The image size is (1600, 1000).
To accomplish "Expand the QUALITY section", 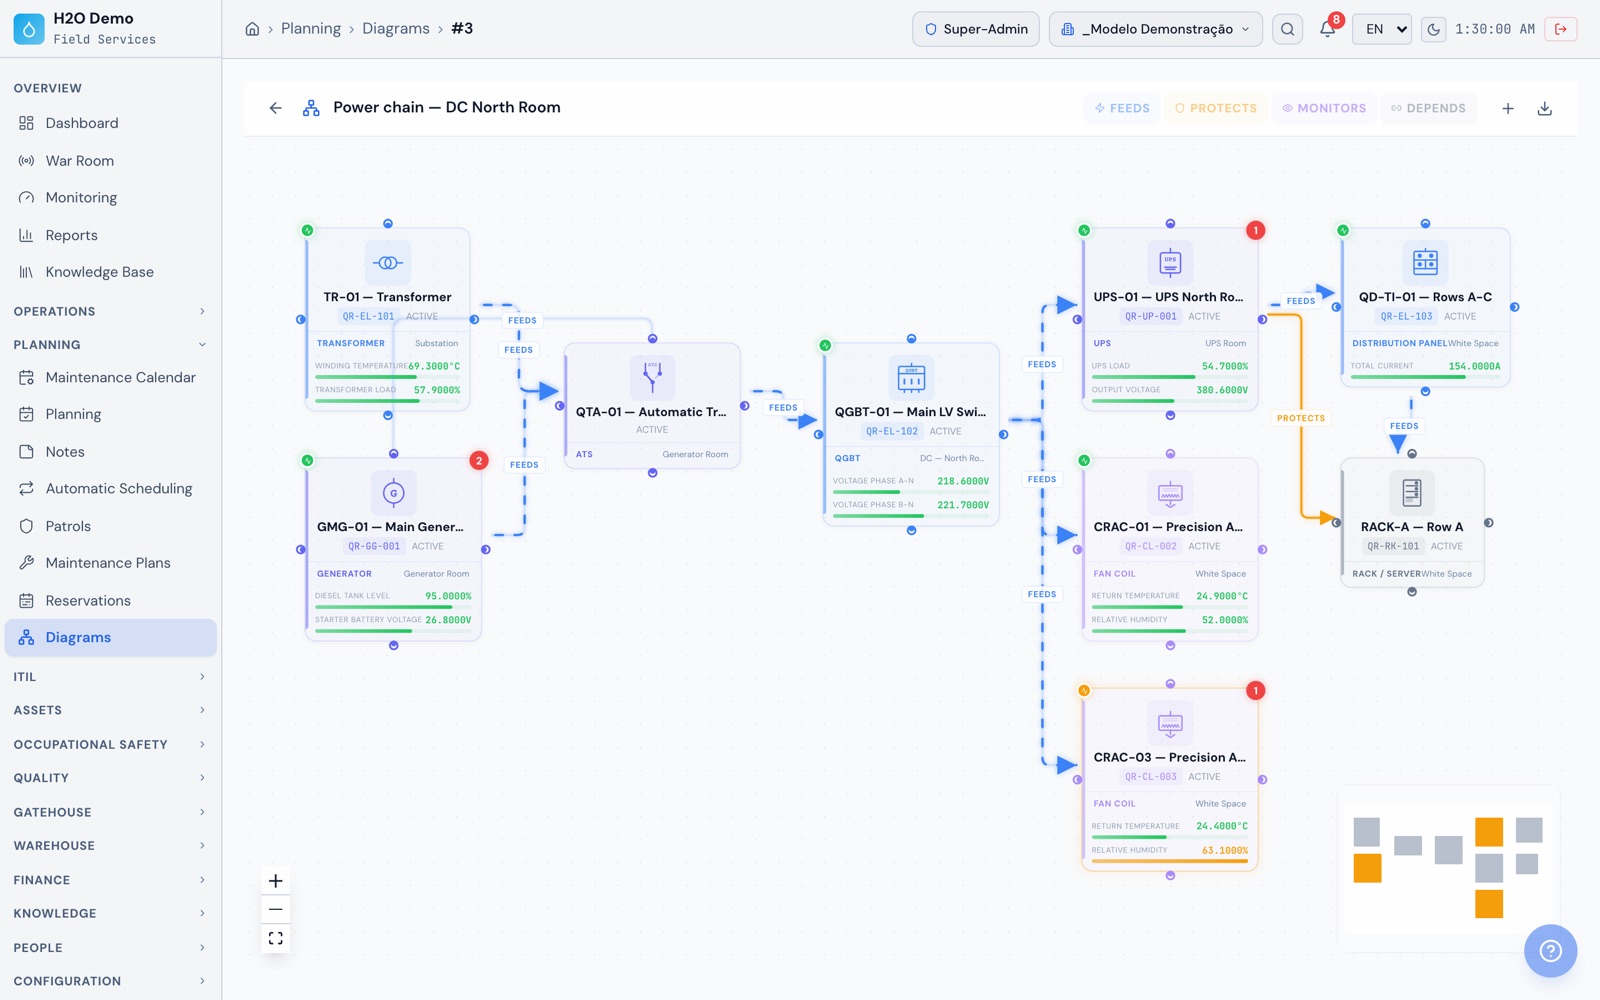I will (110, 778).
